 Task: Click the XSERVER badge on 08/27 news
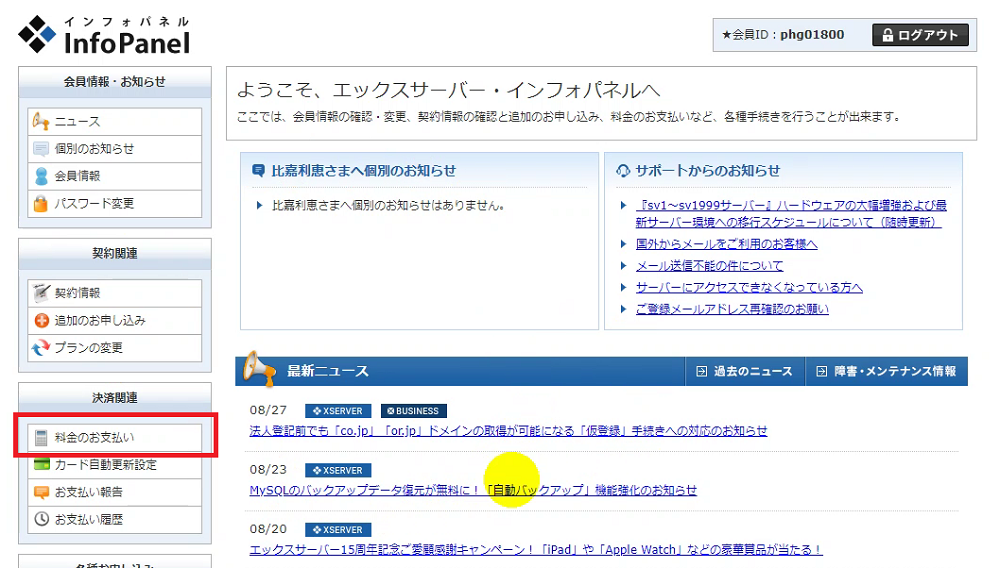pos(338,411)
